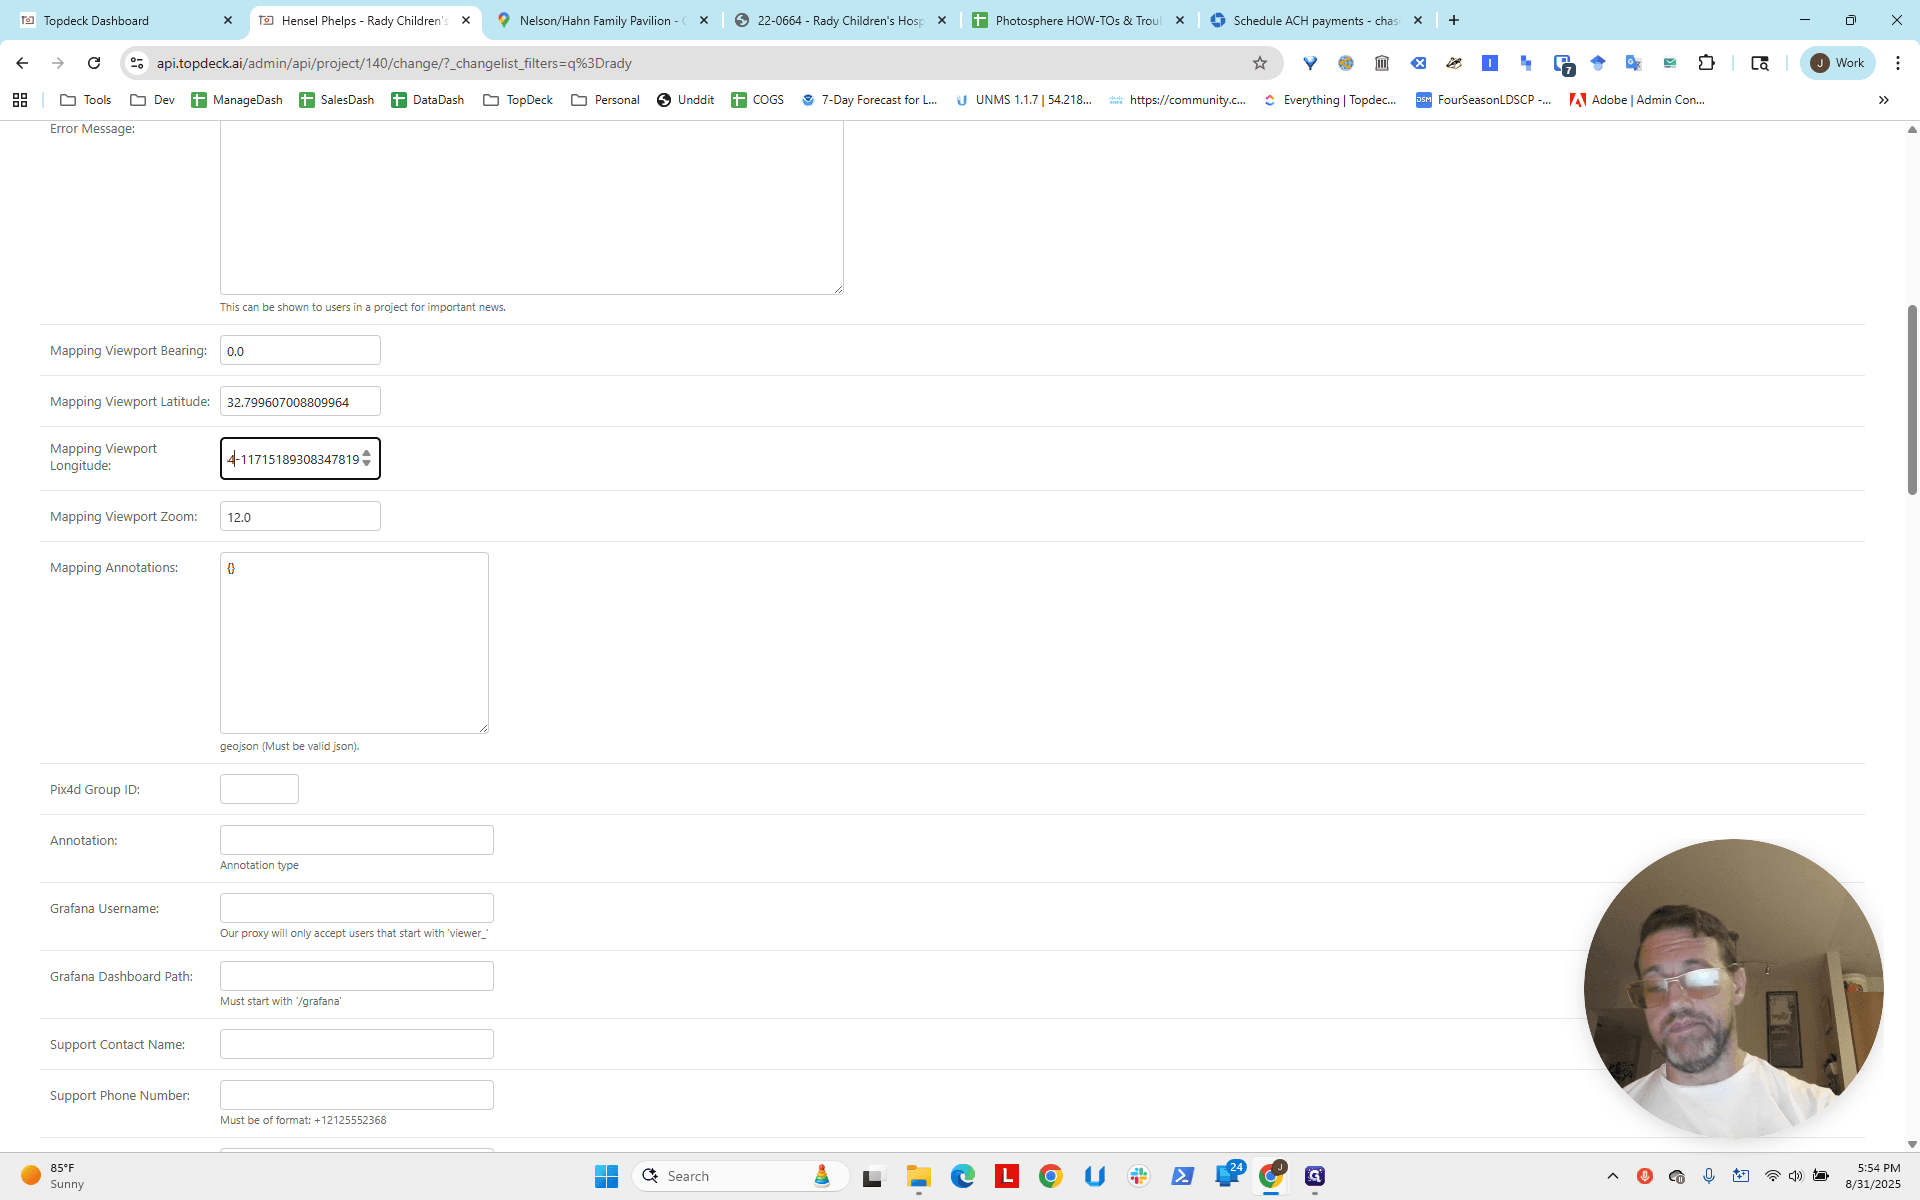Viewport: 1920px width, 1200px height.
Task: Open the apps grid in bookmarks bar
Action: (20, 100)
